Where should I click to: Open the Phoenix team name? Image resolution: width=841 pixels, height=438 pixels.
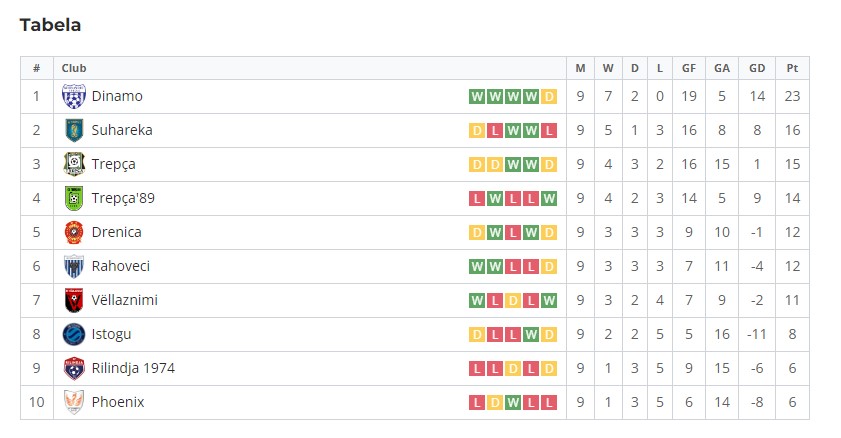point(118,402)
